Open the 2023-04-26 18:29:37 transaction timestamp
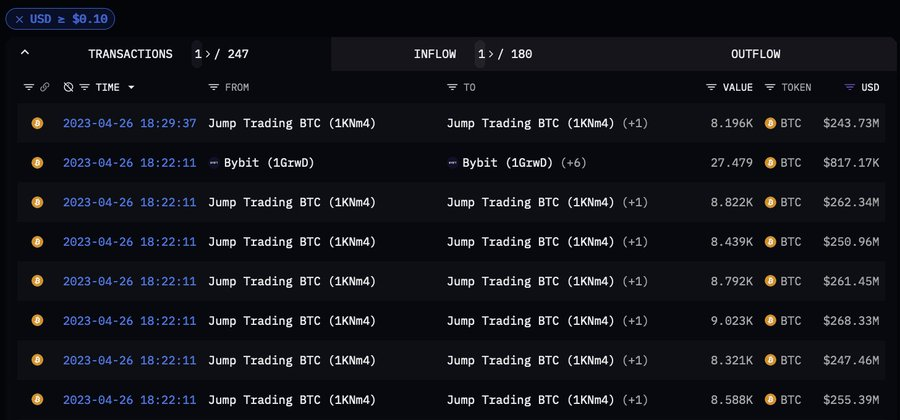Screen dimensions: 900x420 click(129, 123)
